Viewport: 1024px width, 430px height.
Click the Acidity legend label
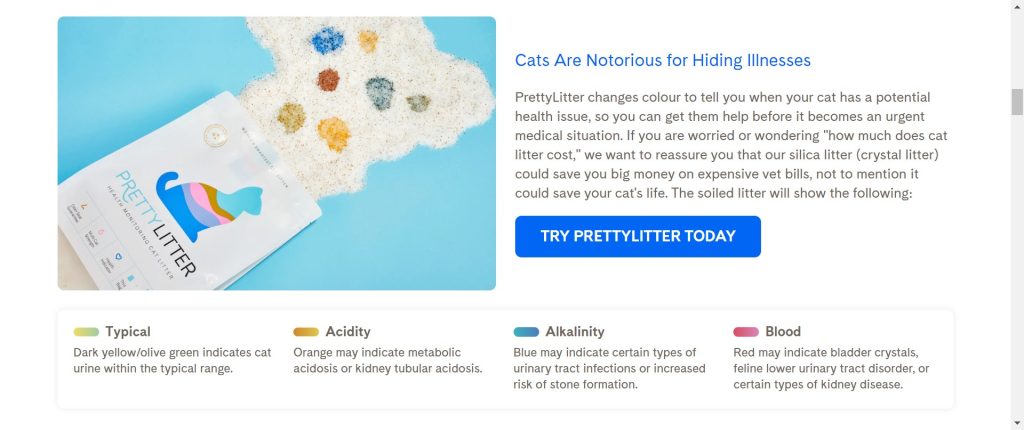point(348,332)
